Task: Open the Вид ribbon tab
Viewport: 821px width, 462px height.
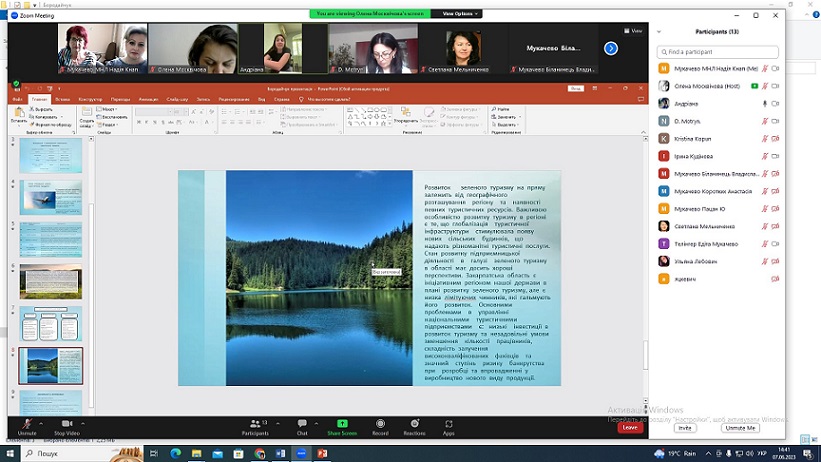Action: coord(261,99)
